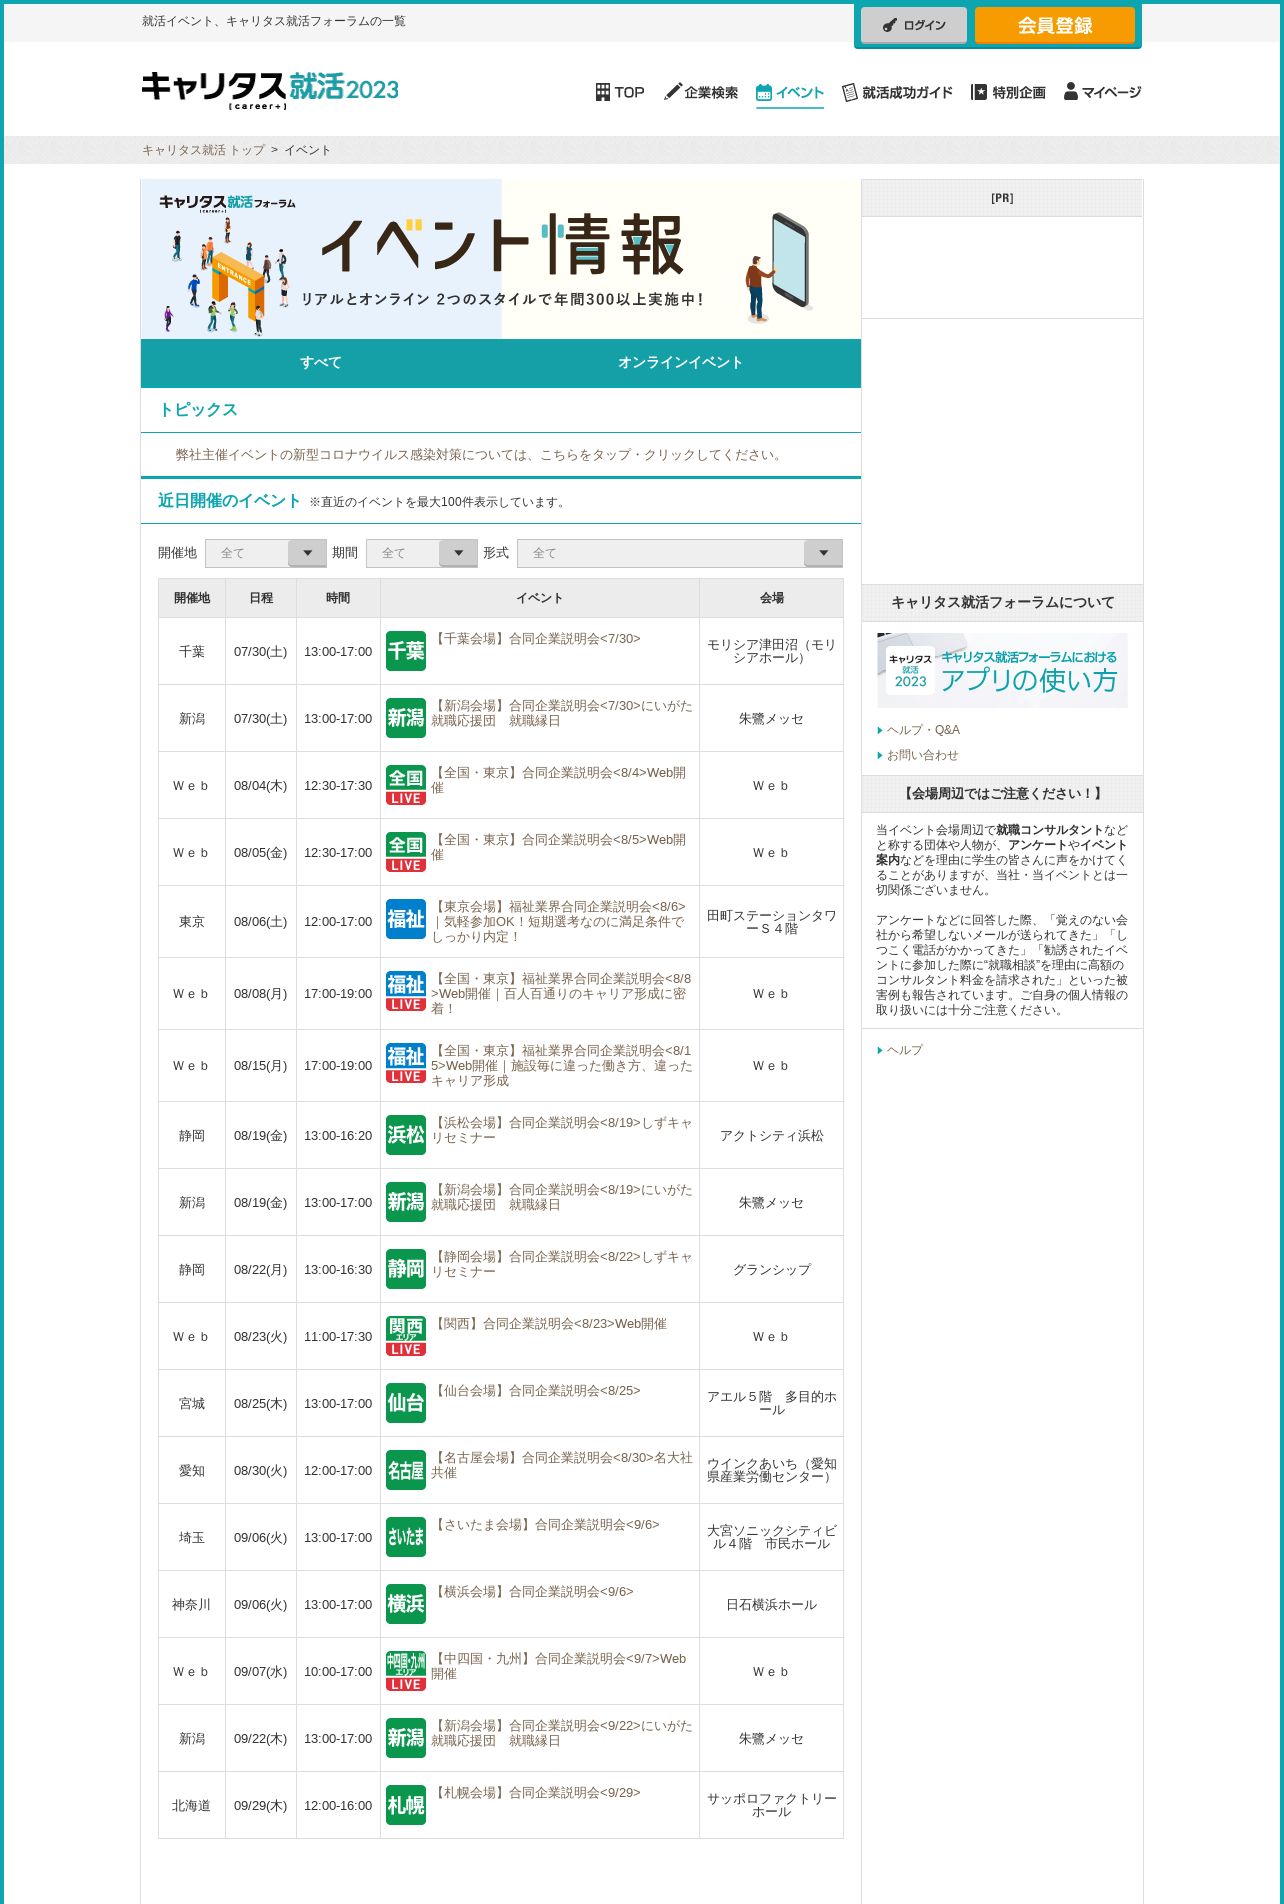
Task: Click the 会場 column header
Action: click(771, 598)
